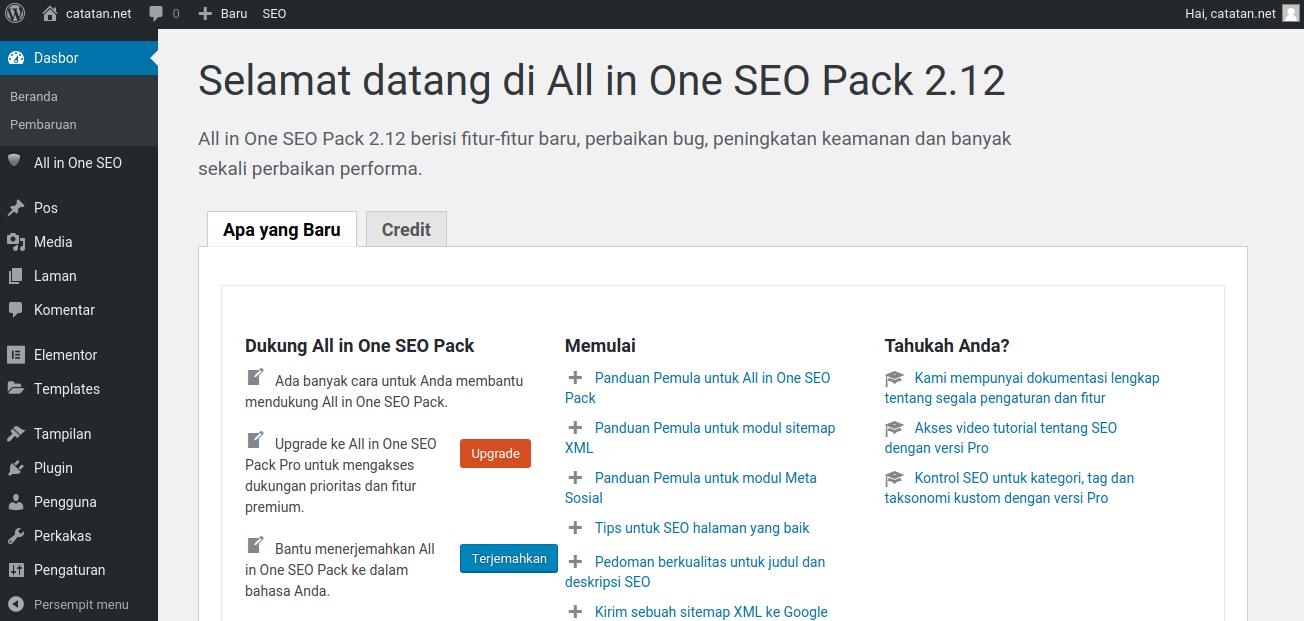Open the SEO menu in admin bar
This screenshot has height=621, width=1304.
(273, 13)
